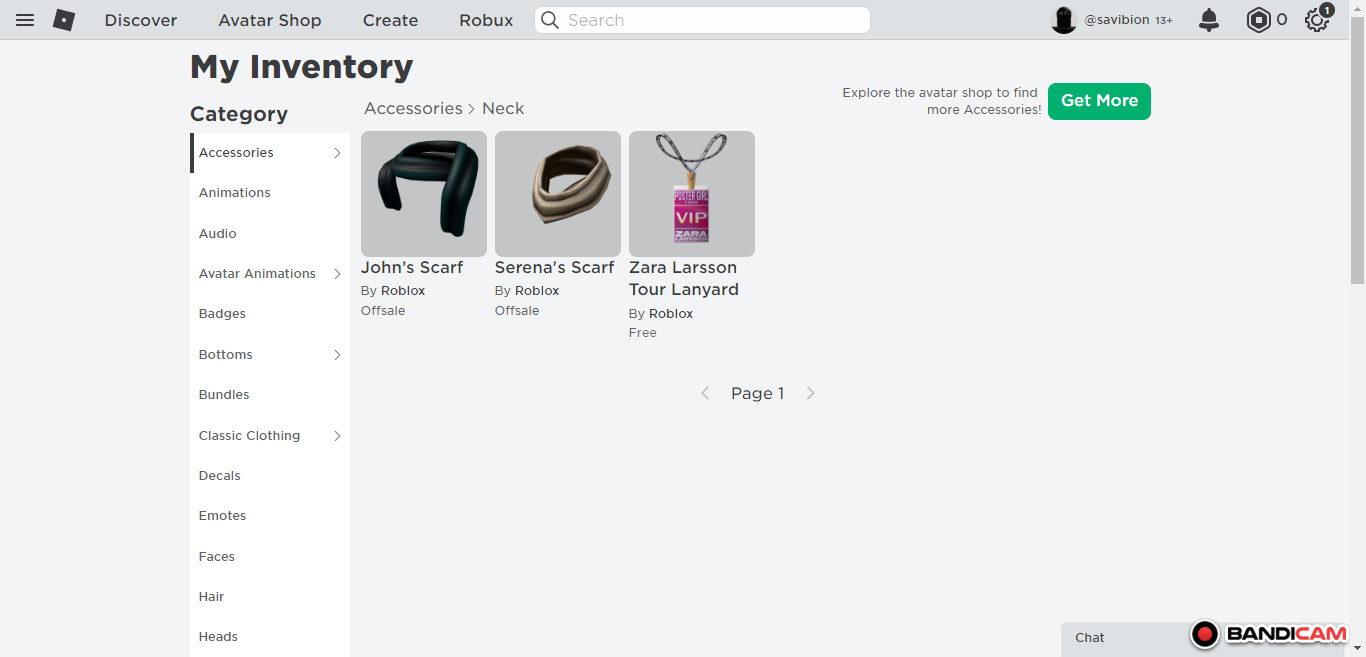Screen dimensions: 1366x657
Task: Click the Robux balance icon
Action: point(1258,20)
